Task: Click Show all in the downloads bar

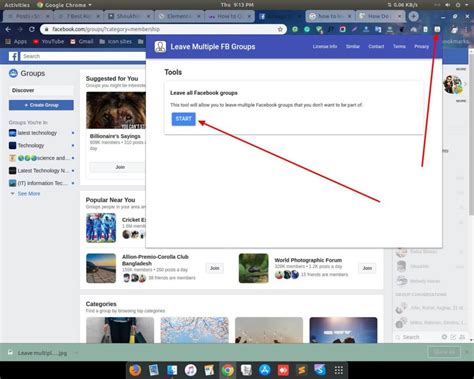Action: [444, 352]
